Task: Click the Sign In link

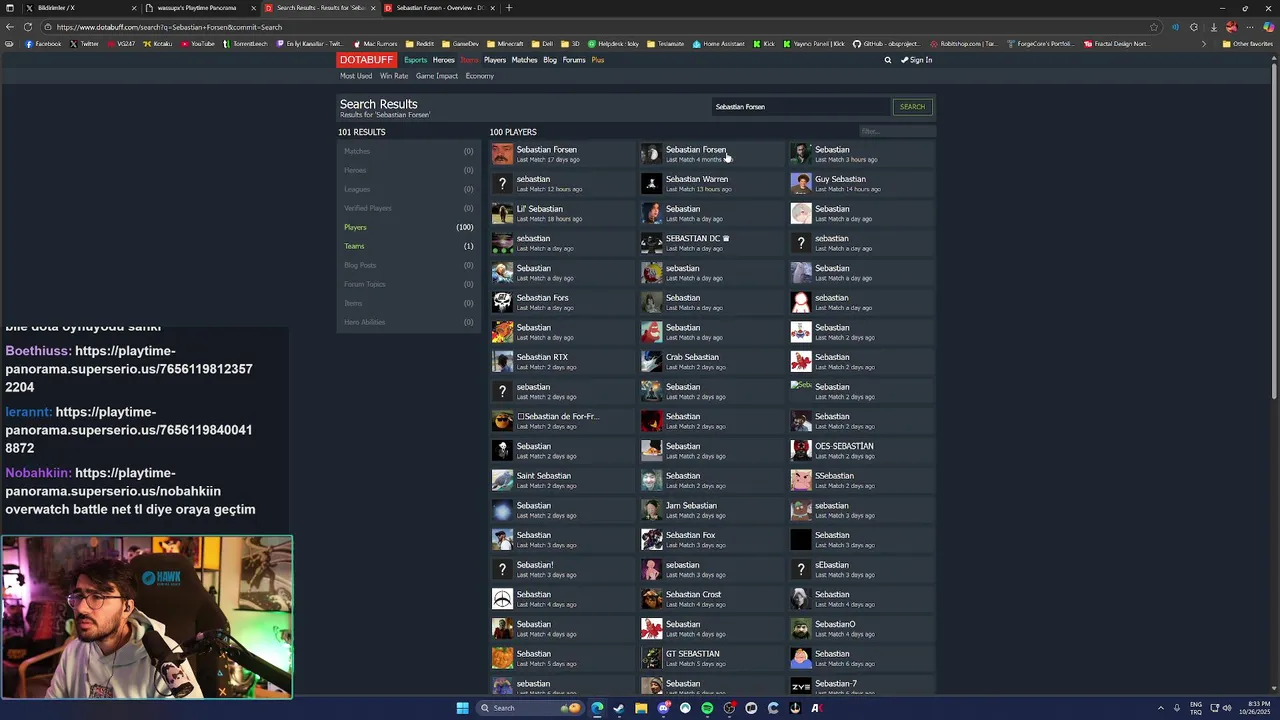Action: 917,60
